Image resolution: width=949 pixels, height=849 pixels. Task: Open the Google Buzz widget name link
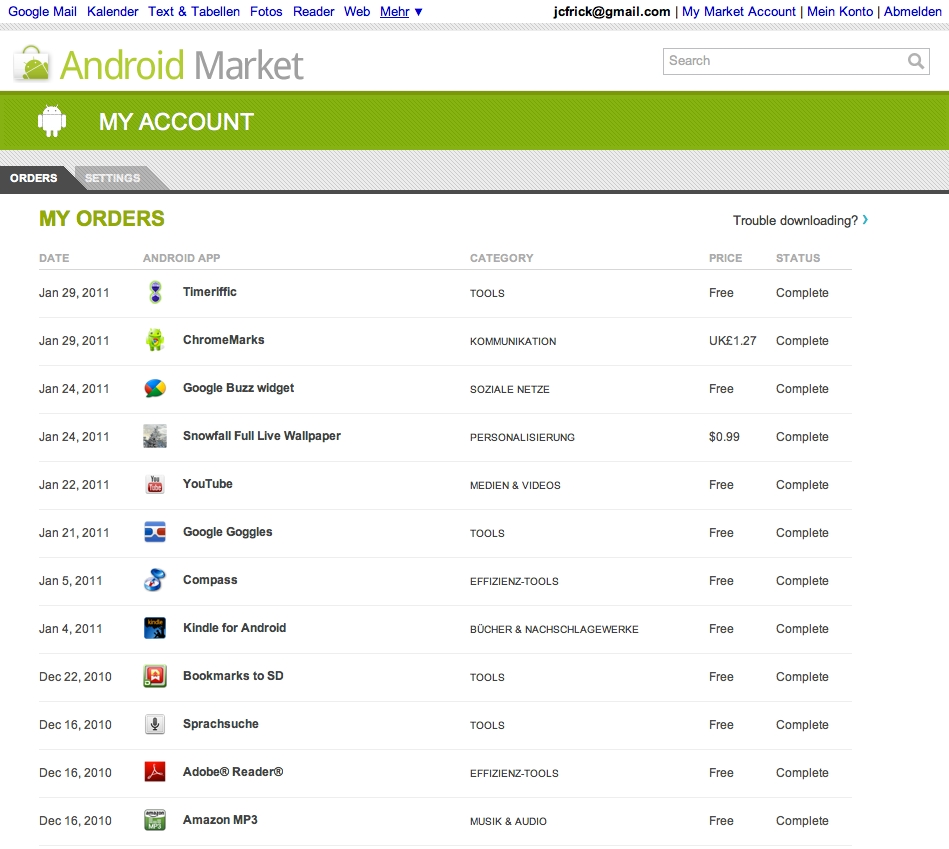click(x=238, y=388)
